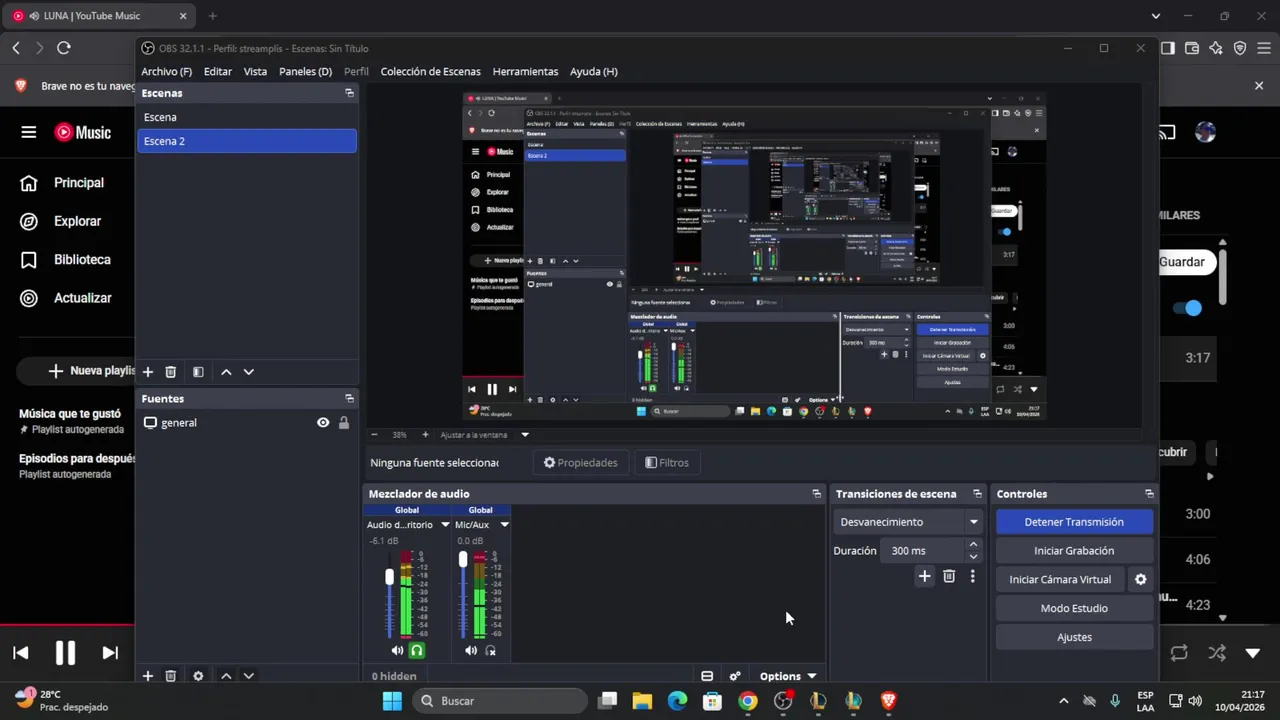Viewport: 1280px width, 720px height.
Task: Toggle the blue switch in YouTube Music
Action: coord(1188,308)
